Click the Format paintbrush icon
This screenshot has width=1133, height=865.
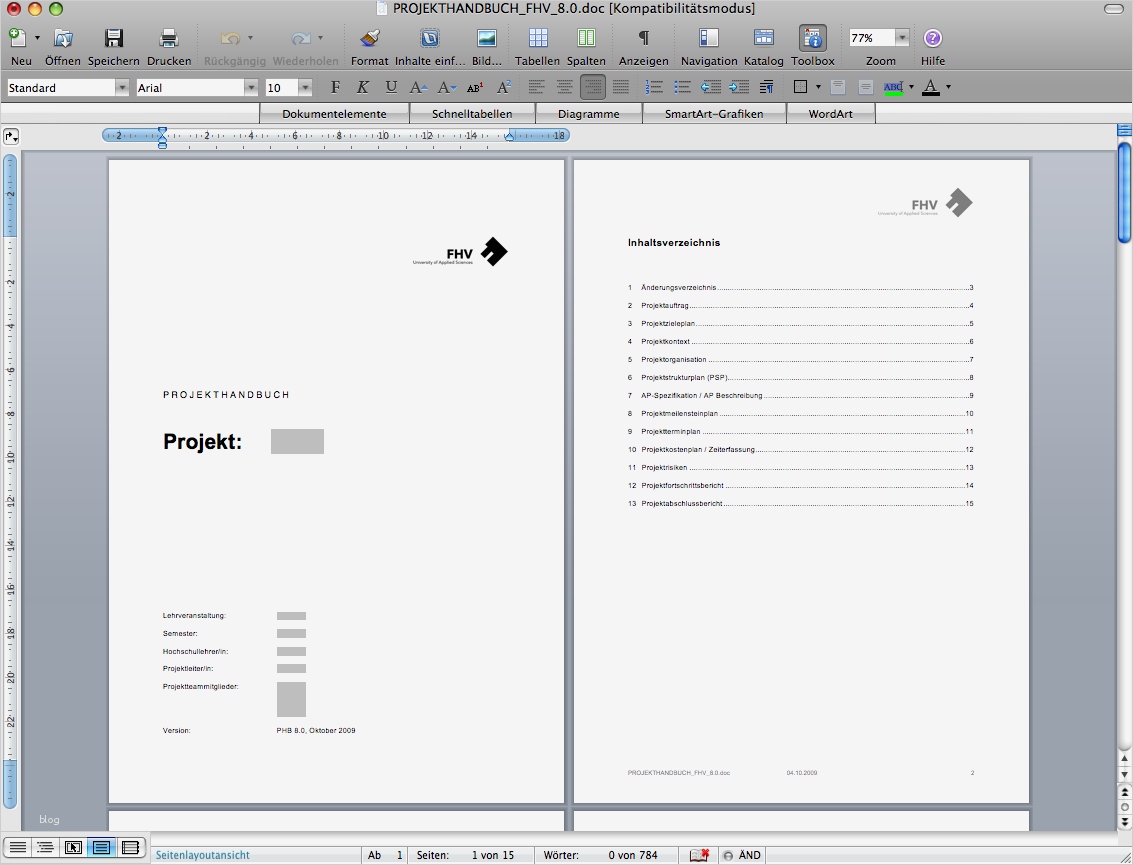[370, 38]
